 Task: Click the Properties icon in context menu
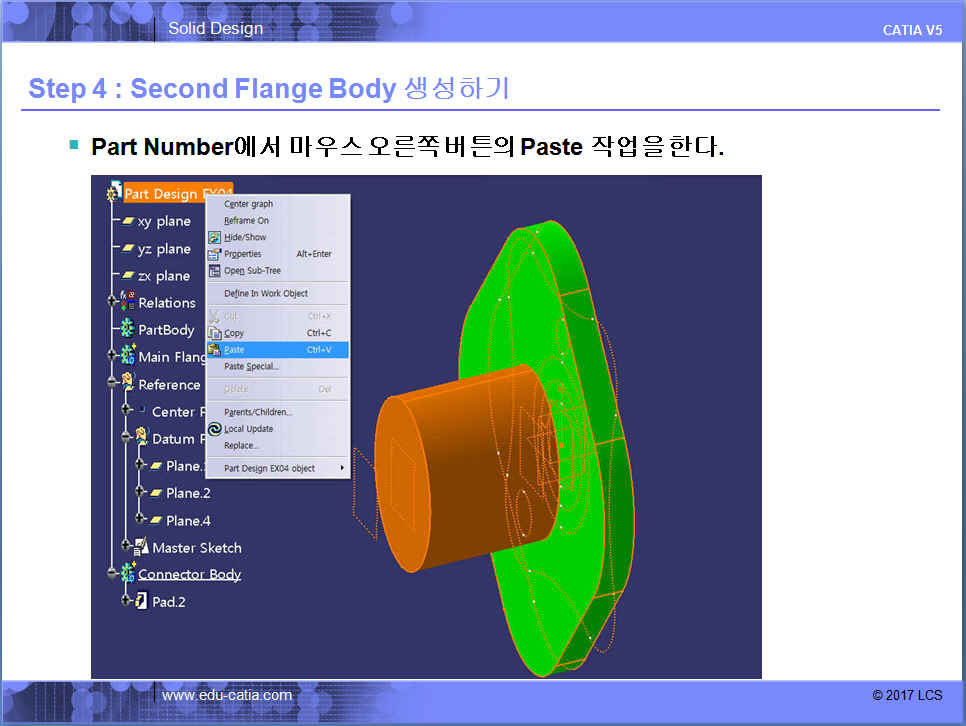point(214,254)
